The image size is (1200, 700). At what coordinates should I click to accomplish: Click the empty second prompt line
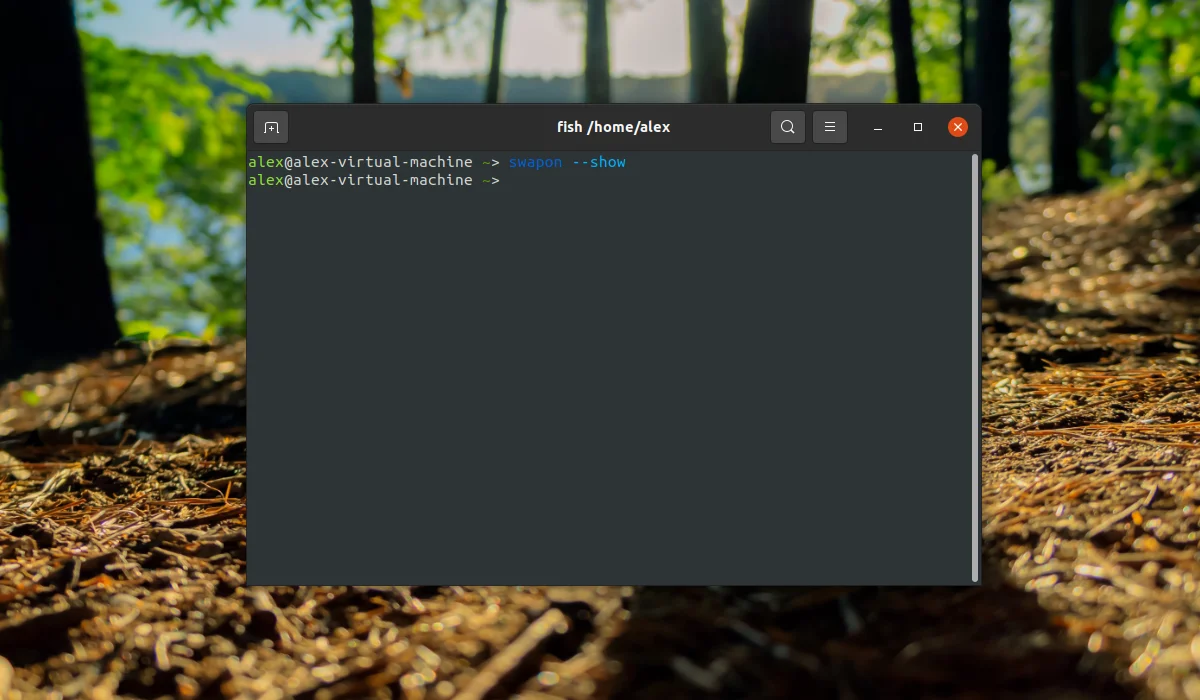[373, 180]
